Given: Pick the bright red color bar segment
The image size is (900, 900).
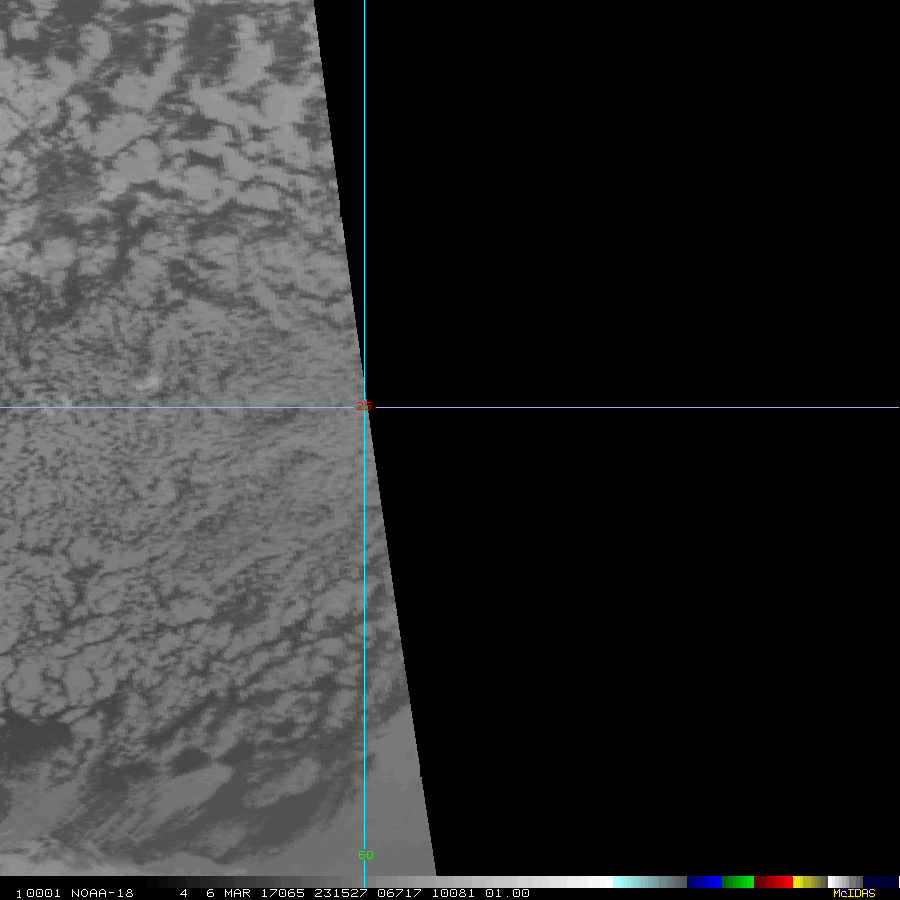Looking at the screenshot, I should (x=782, y=882).
